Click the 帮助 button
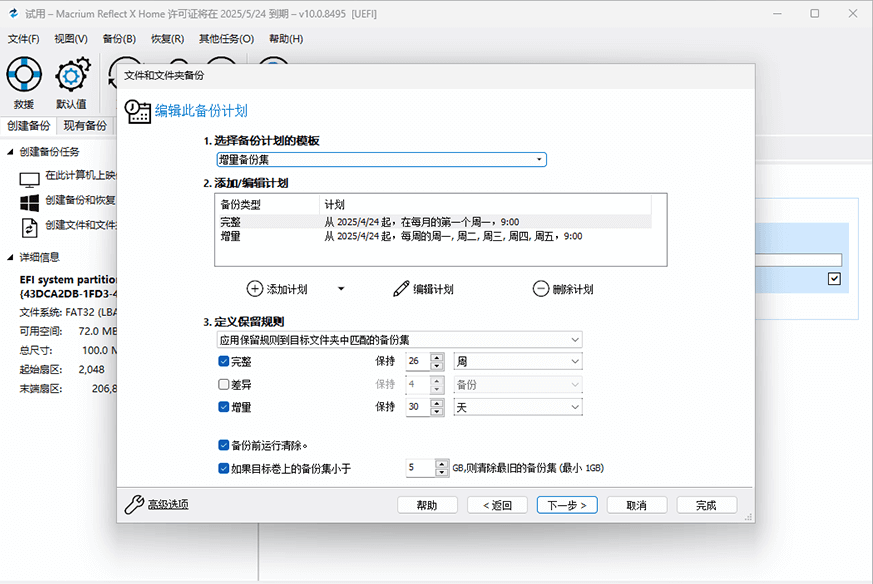The height and width of the screenshot is (584, 873). [x=426, y=505]
